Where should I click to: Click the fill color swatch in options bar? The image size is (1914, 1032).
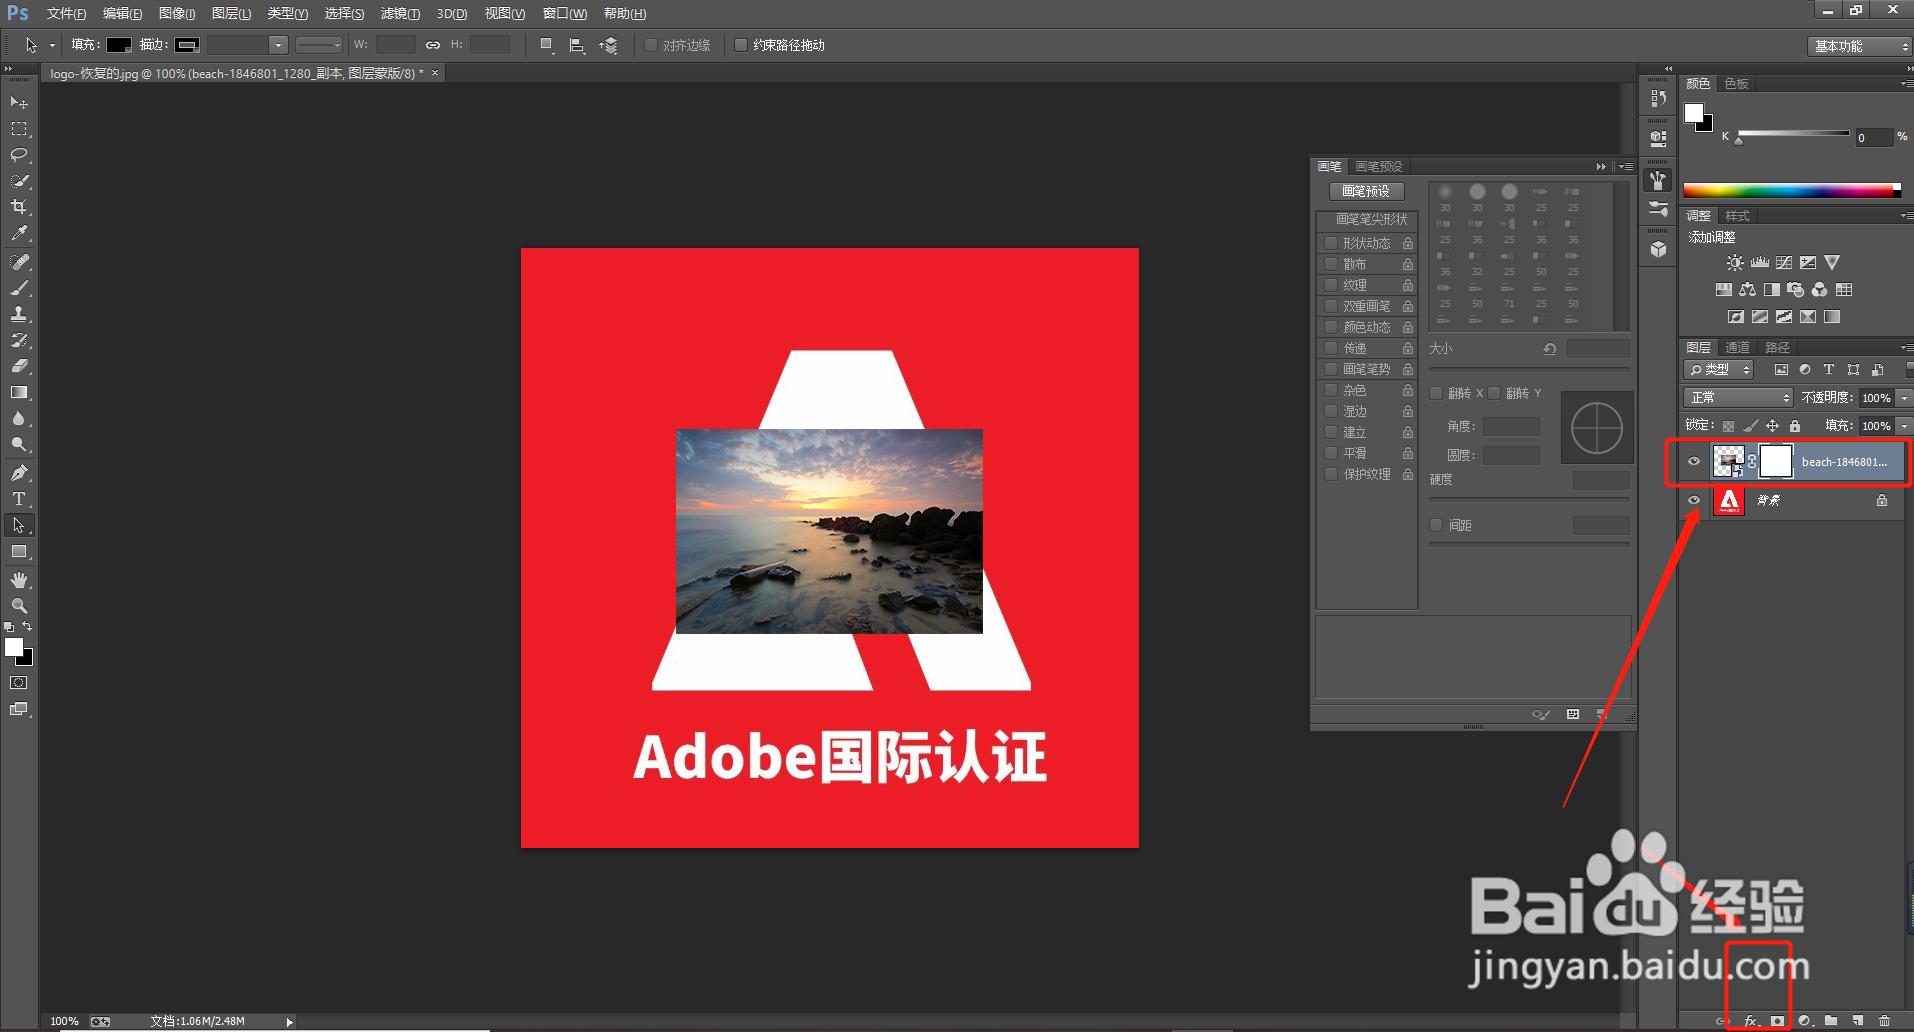[119, 45]
